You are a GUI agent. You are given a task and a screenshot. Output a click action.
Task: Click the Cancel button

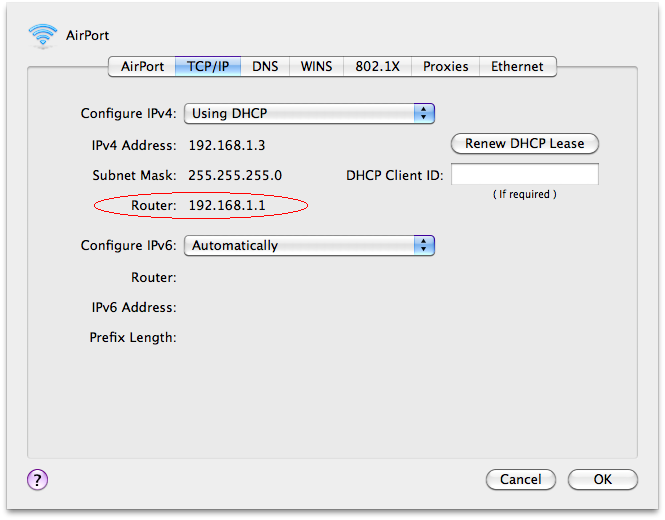click(520, 479)
